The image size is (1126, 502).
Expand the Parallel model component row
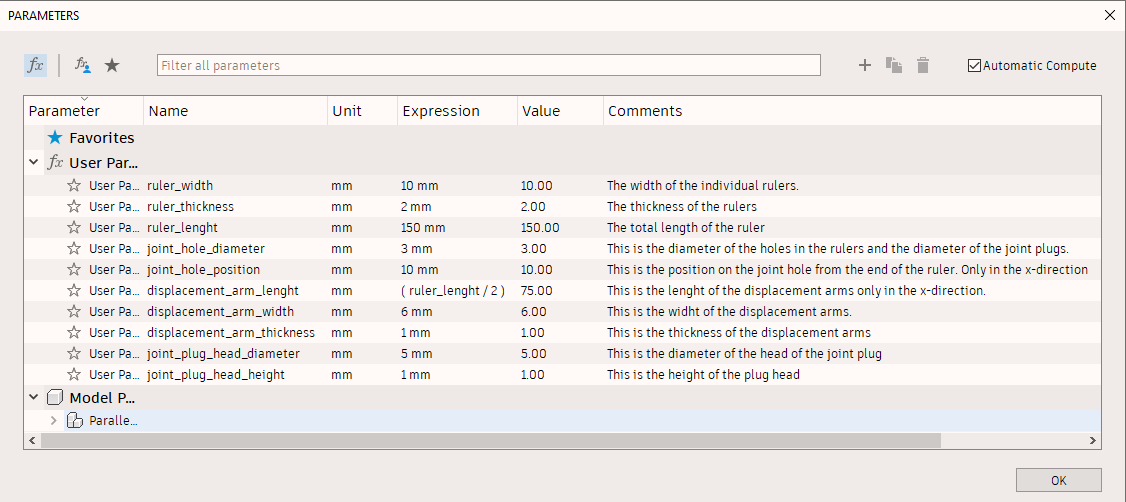click(54, 420)
